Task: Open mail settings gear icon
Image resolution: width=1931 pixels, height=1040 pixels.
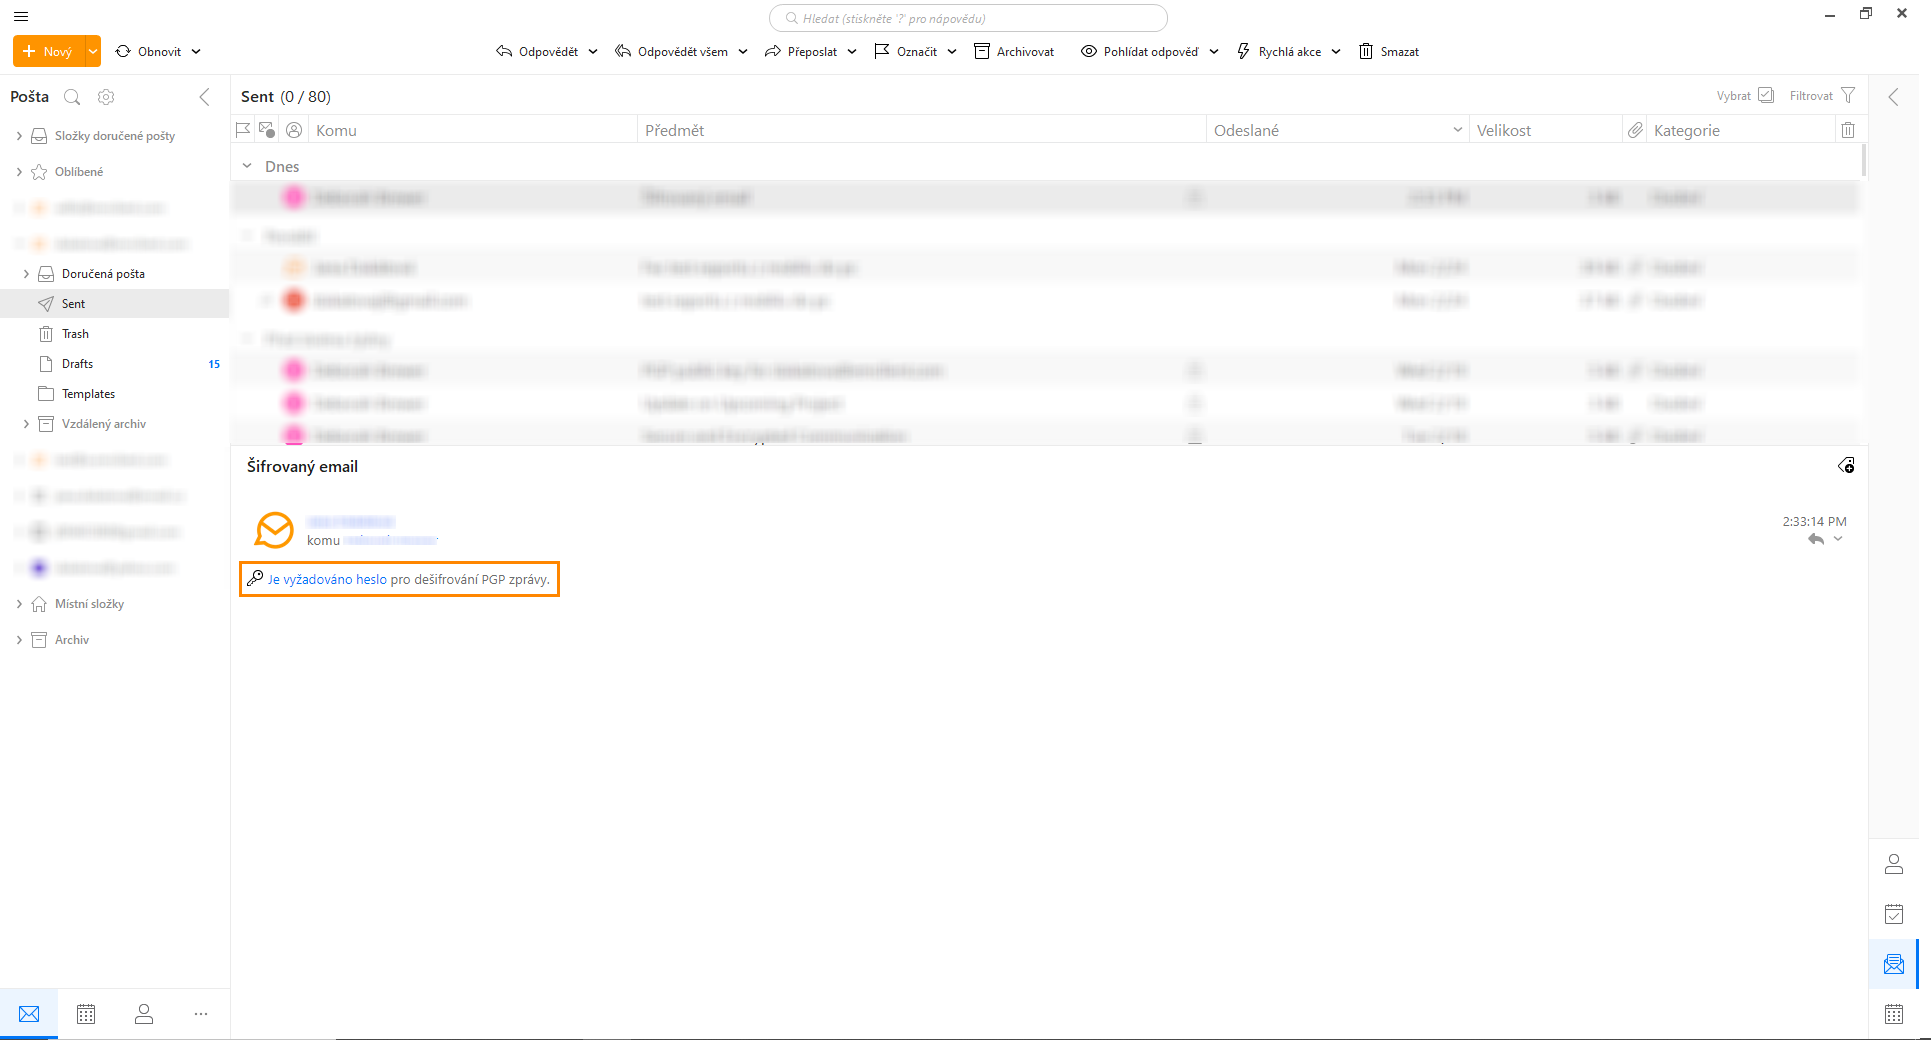Action: click(106, 97)
